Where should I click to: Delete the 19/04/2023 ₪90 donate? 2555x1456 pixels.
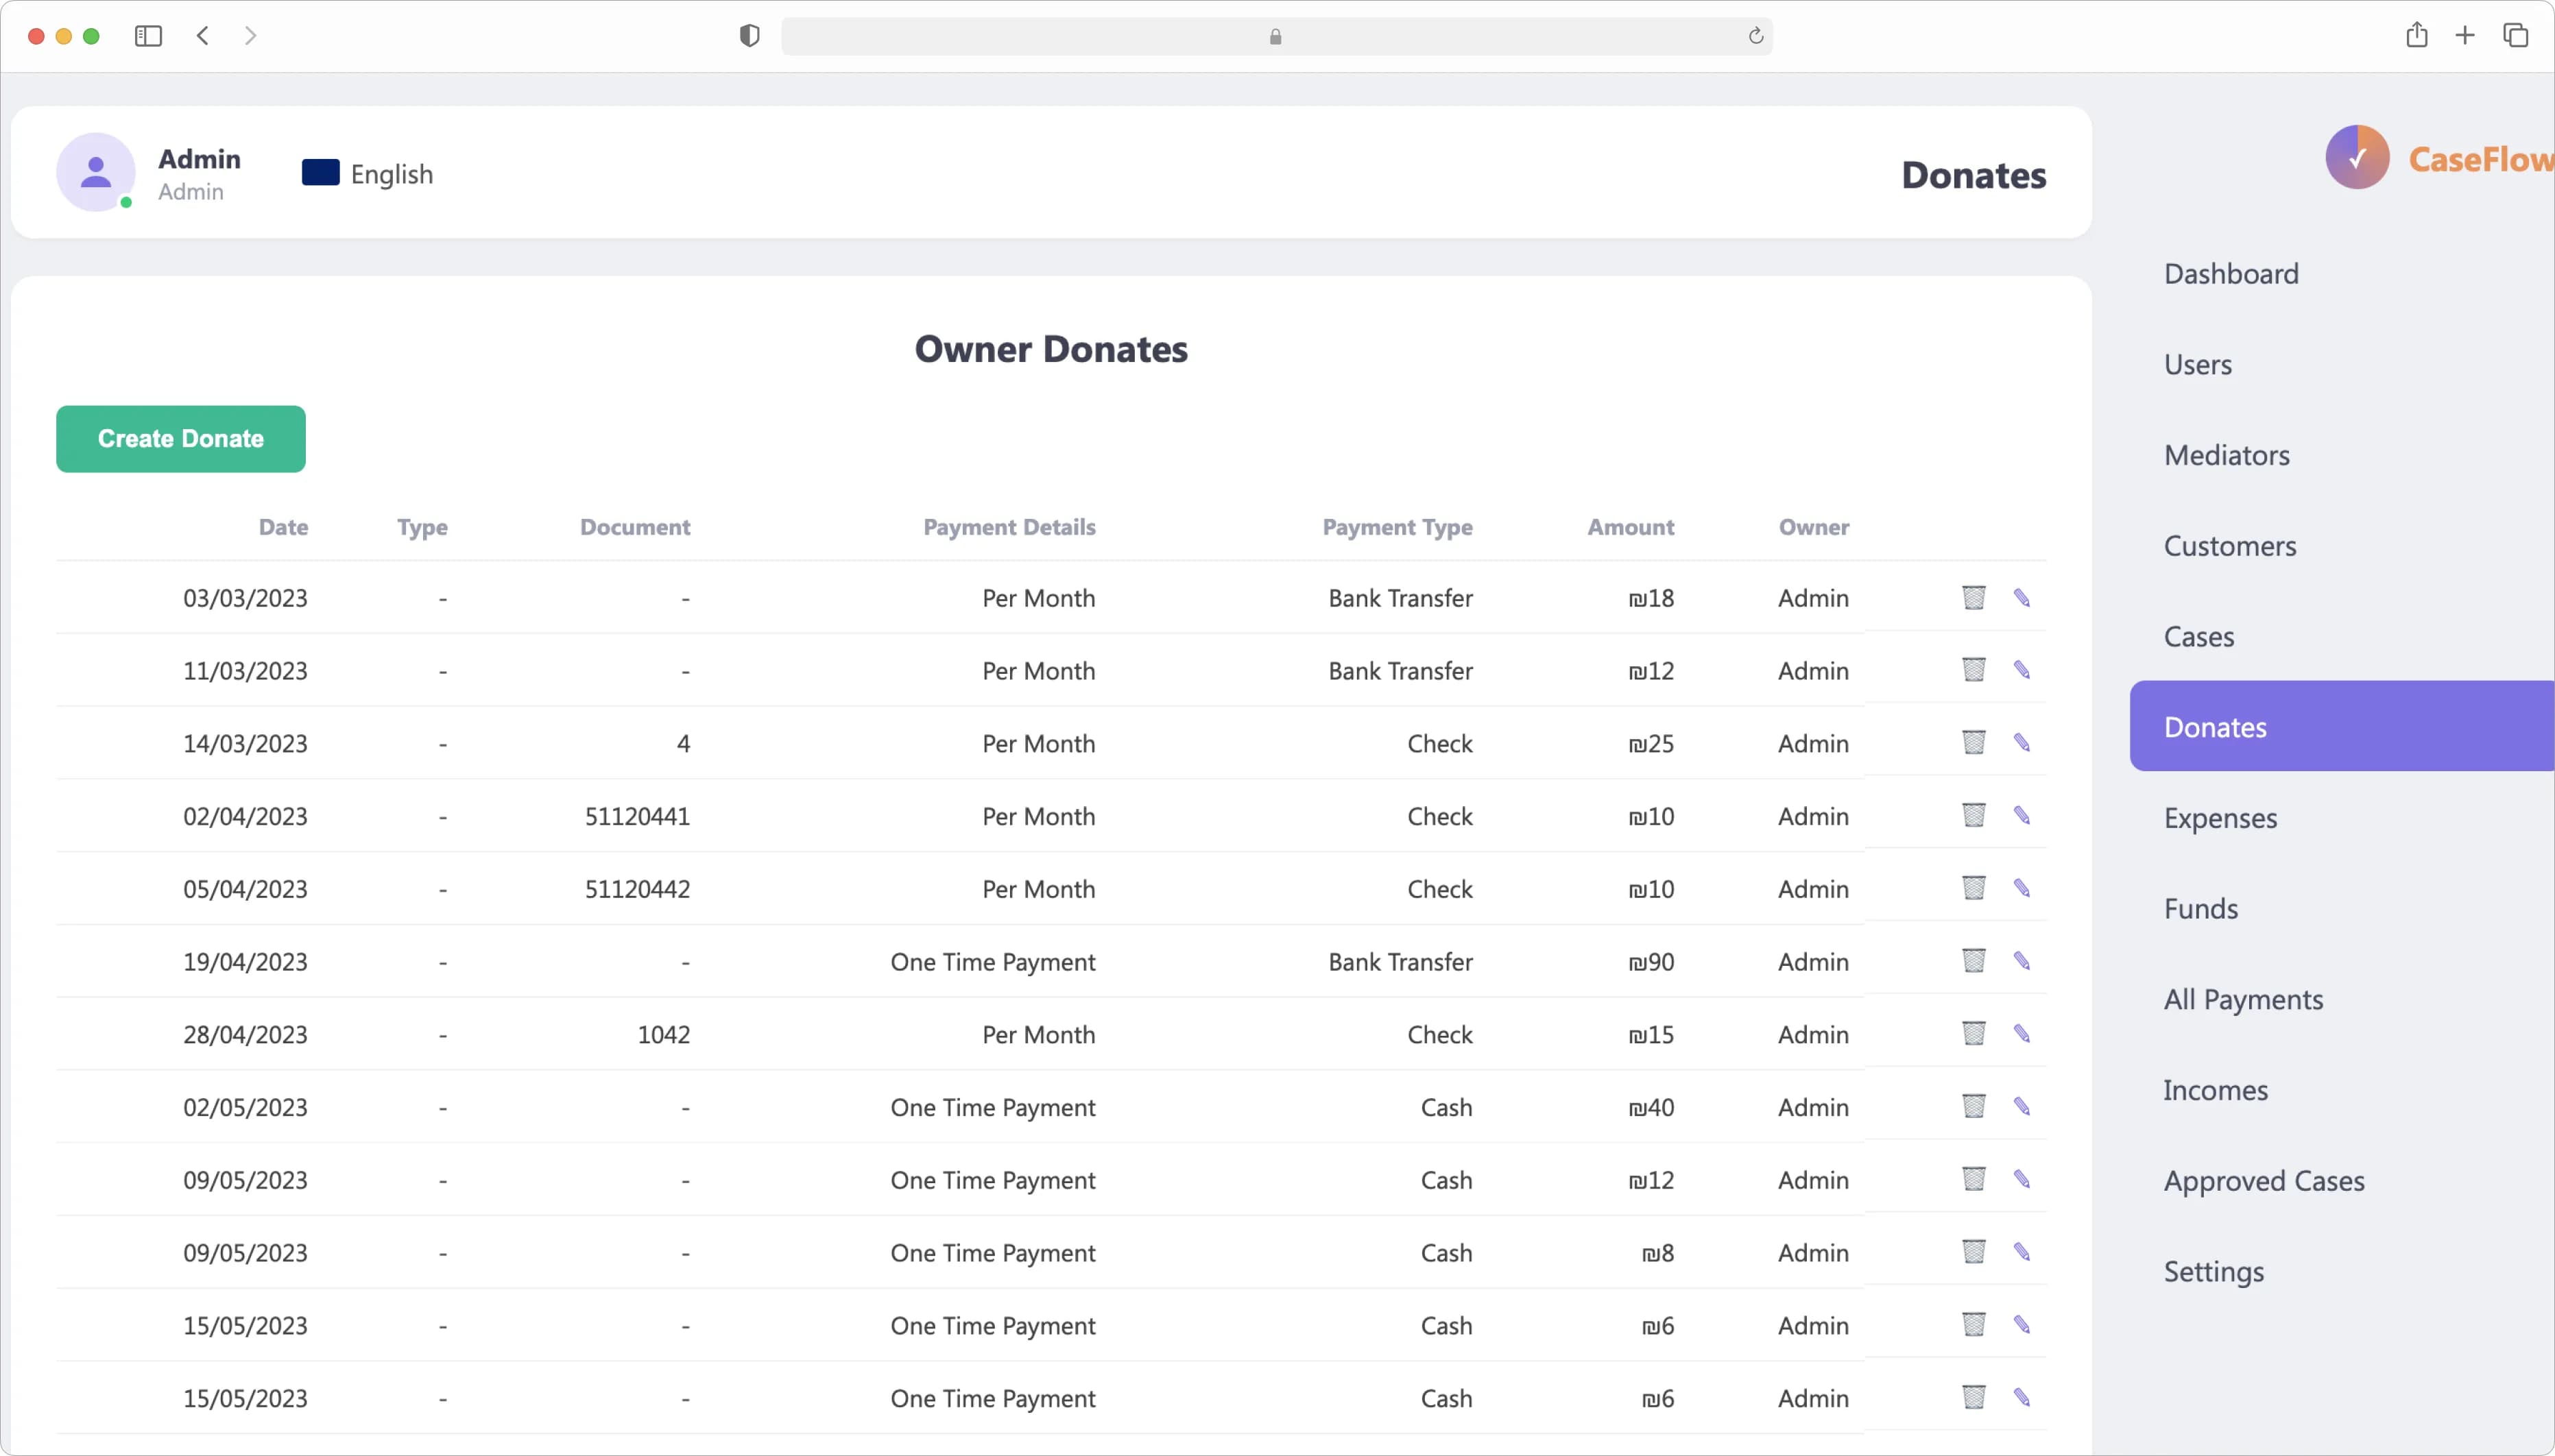(1973, 962)
